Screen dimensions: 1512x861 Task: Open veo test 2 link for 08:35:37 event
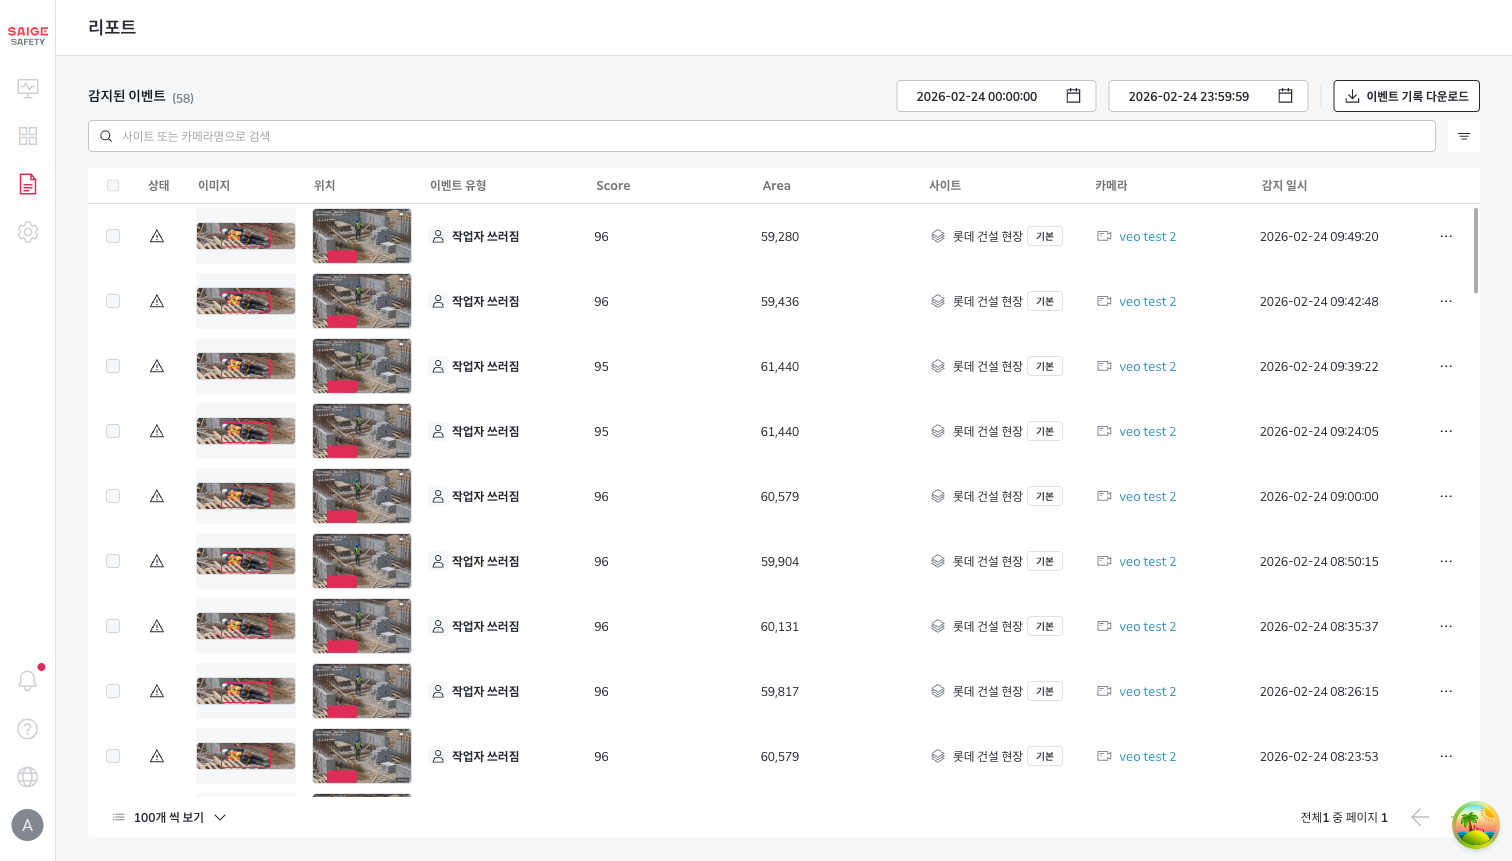click(1147, 627)
